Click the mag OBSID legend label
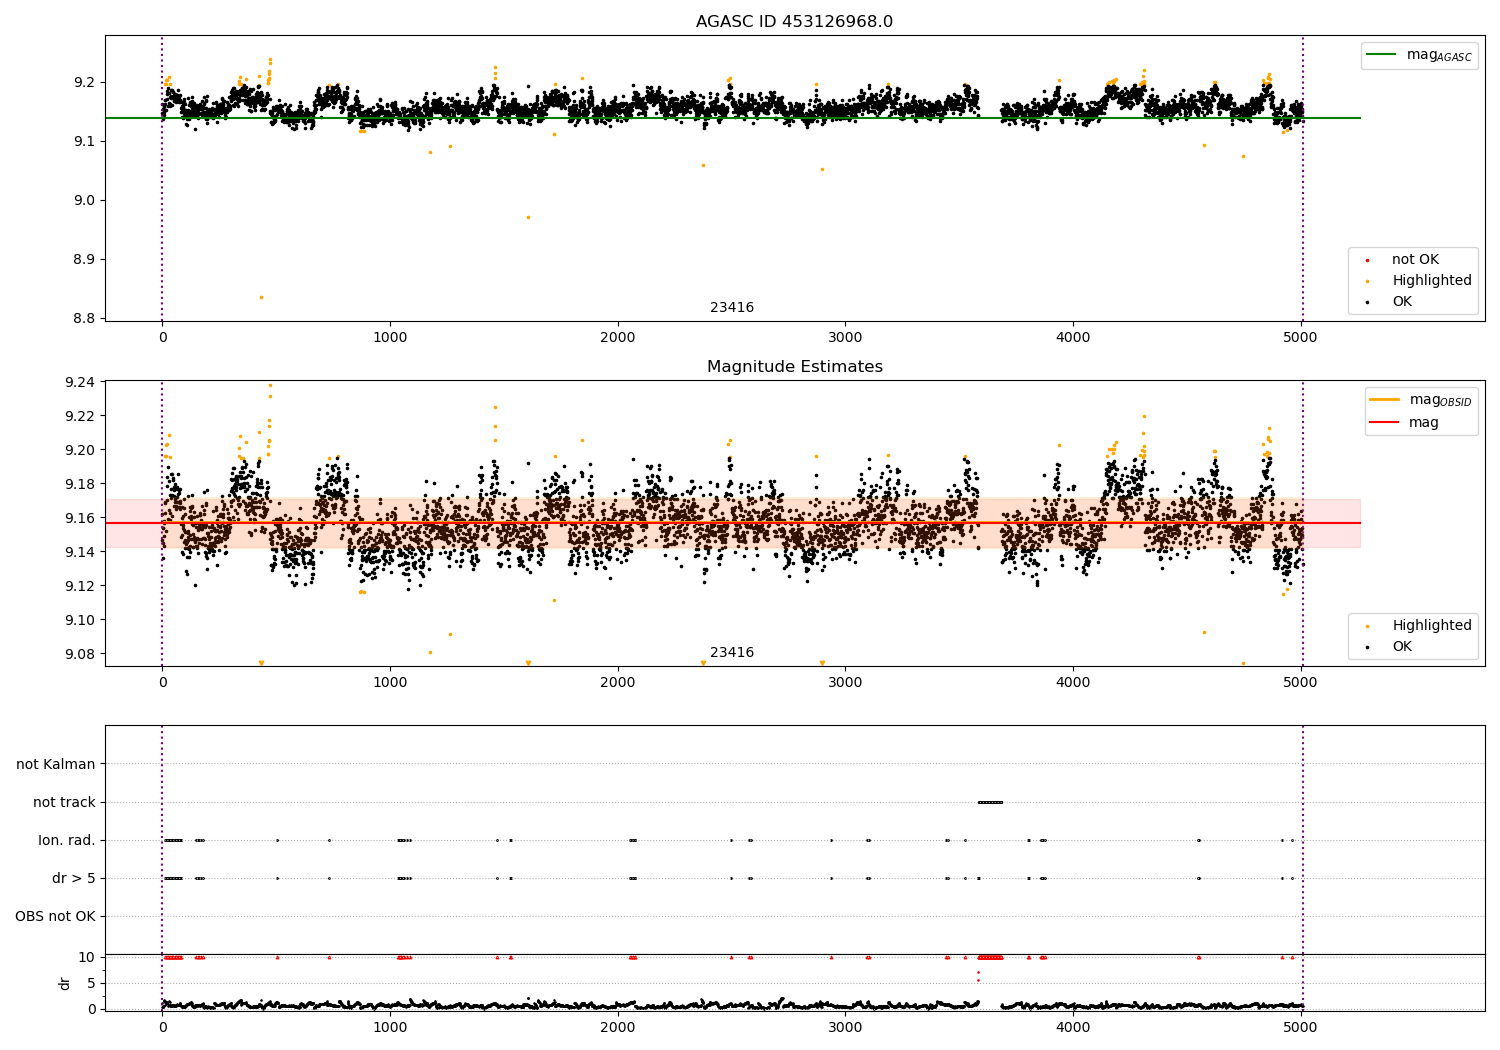Image resolution: width=1500 pixels, height=1050 pixels. coord(1440,400)
